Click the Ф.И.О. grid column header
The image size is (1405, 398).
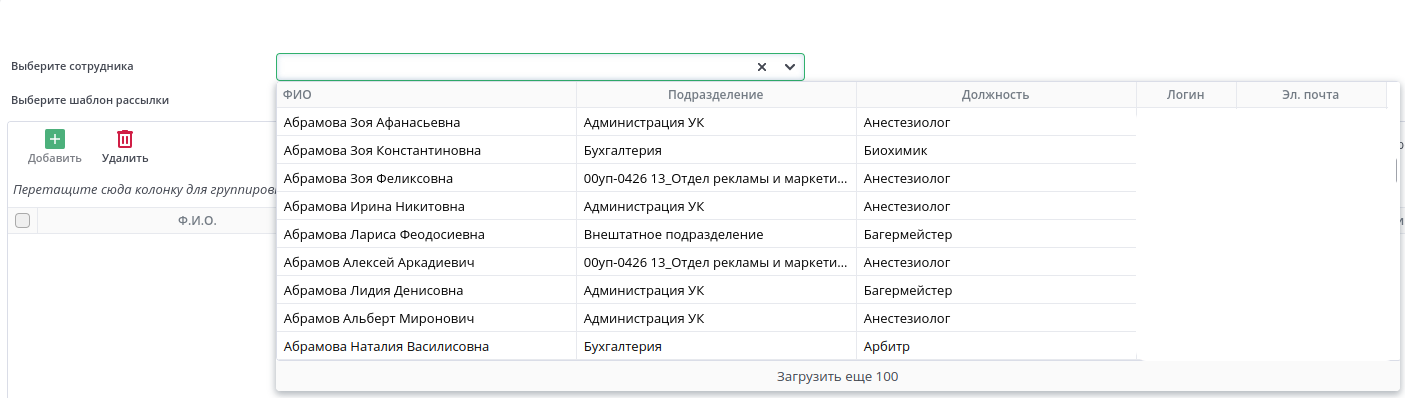pyautogui.click(x=198, y=220)
